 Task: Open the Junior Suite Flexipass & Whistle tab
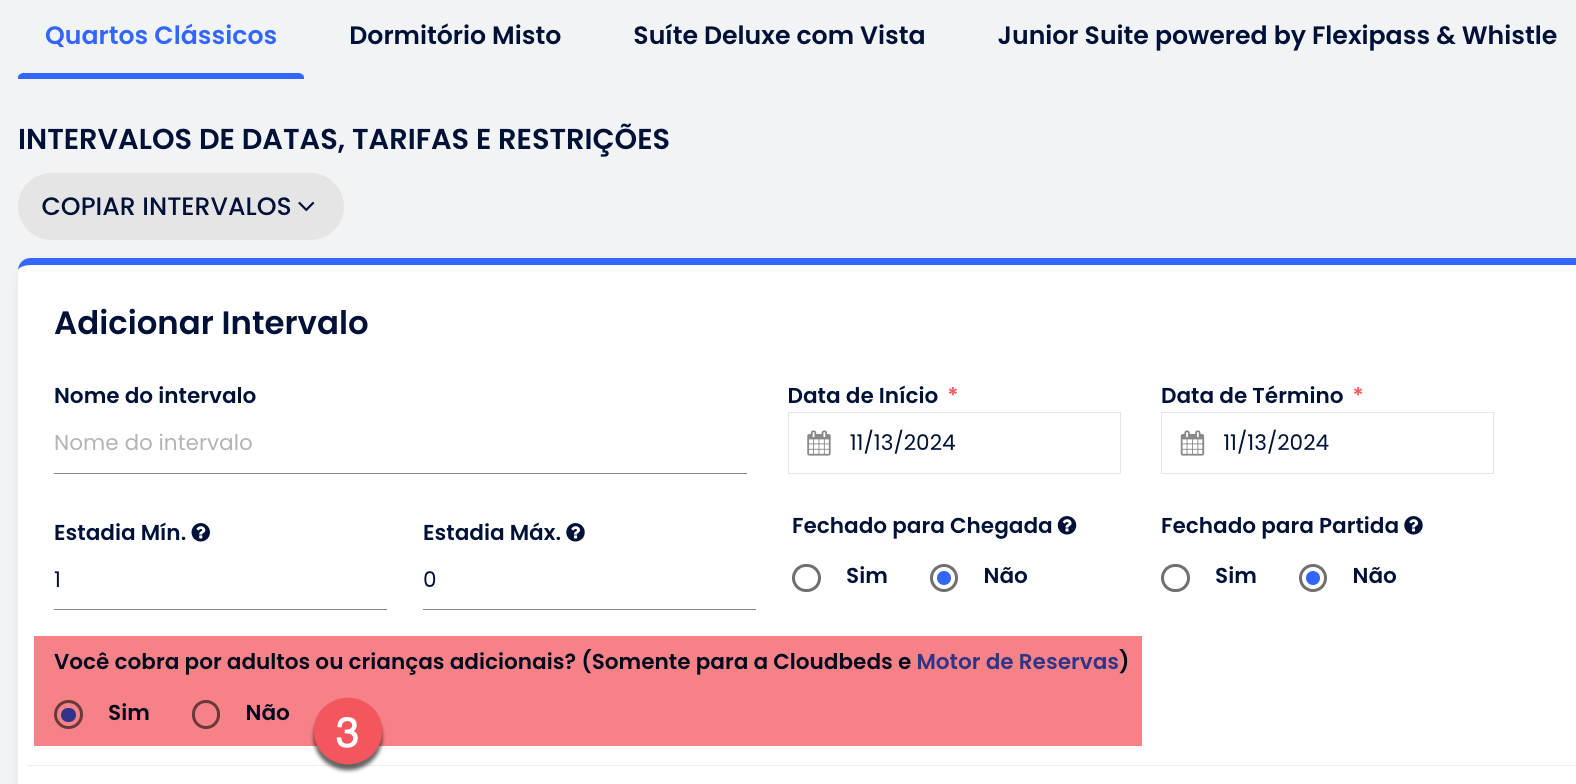pyautogui.click(x=1276, y=36)
